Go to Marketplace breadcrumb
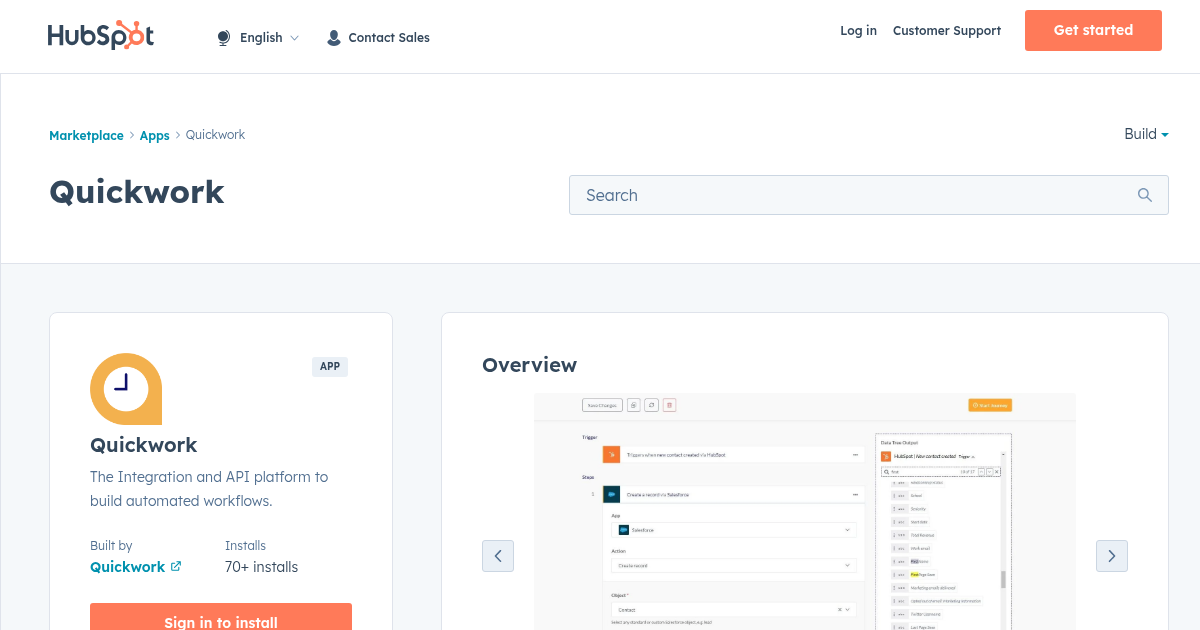The image size is (1200, 630). tap(86, 135)
